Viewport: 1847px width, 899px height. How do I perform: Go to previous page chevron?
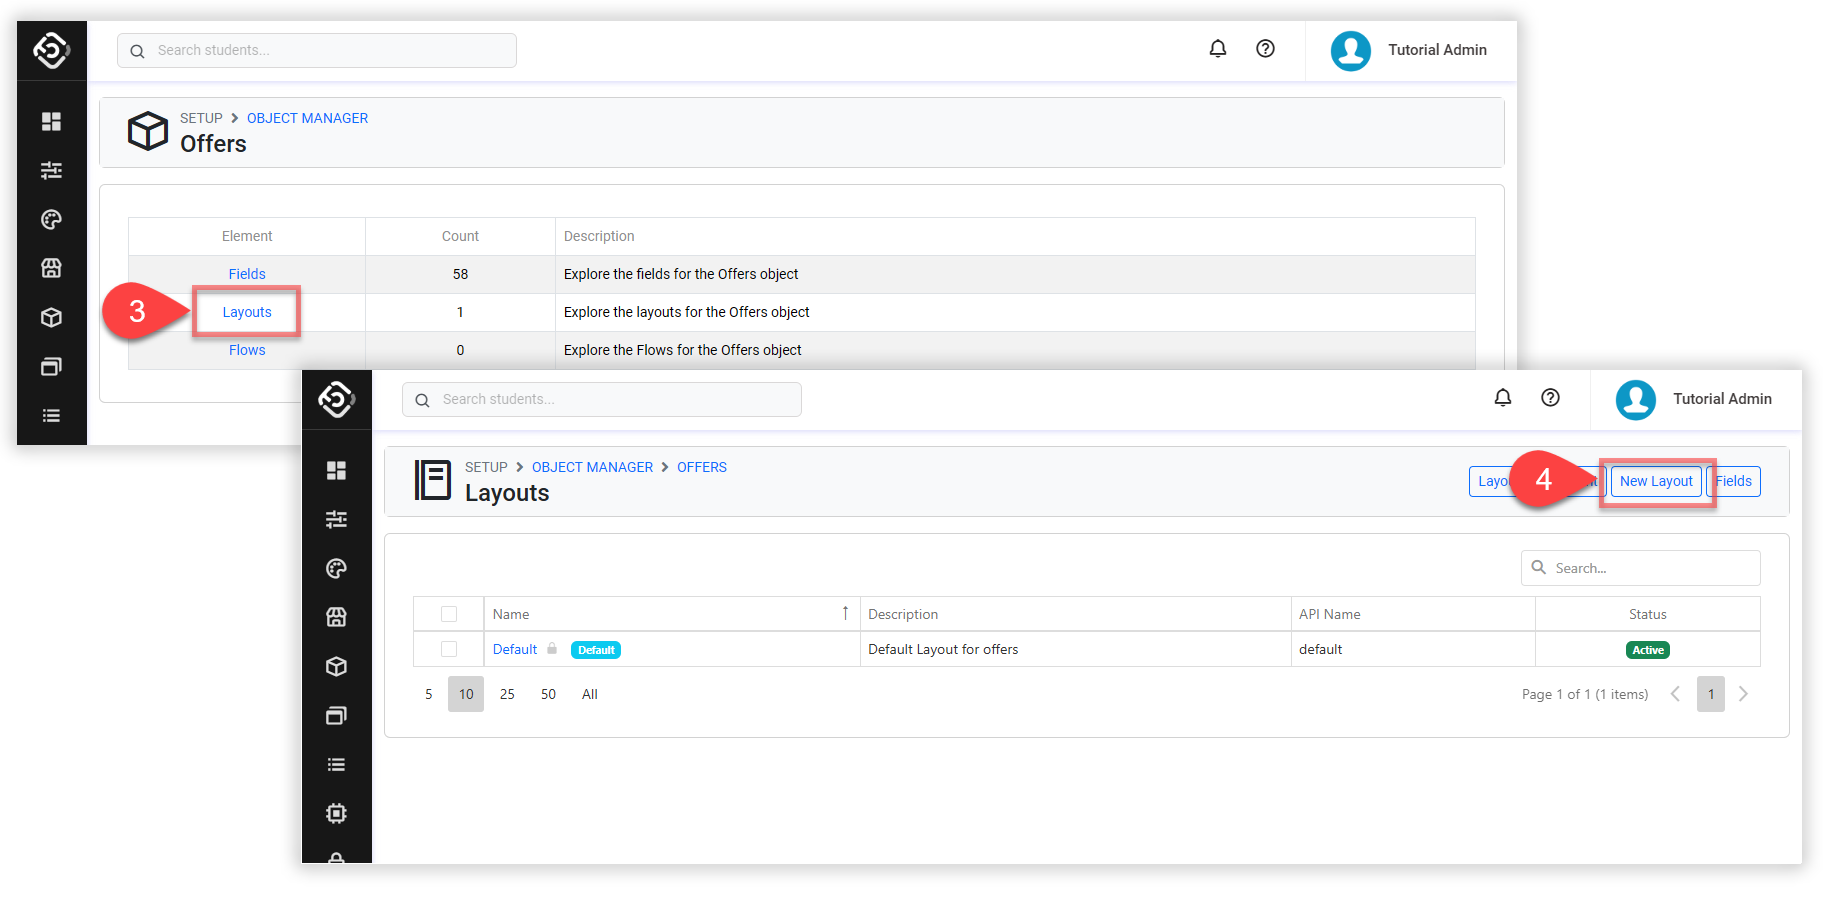point(1675,694)
